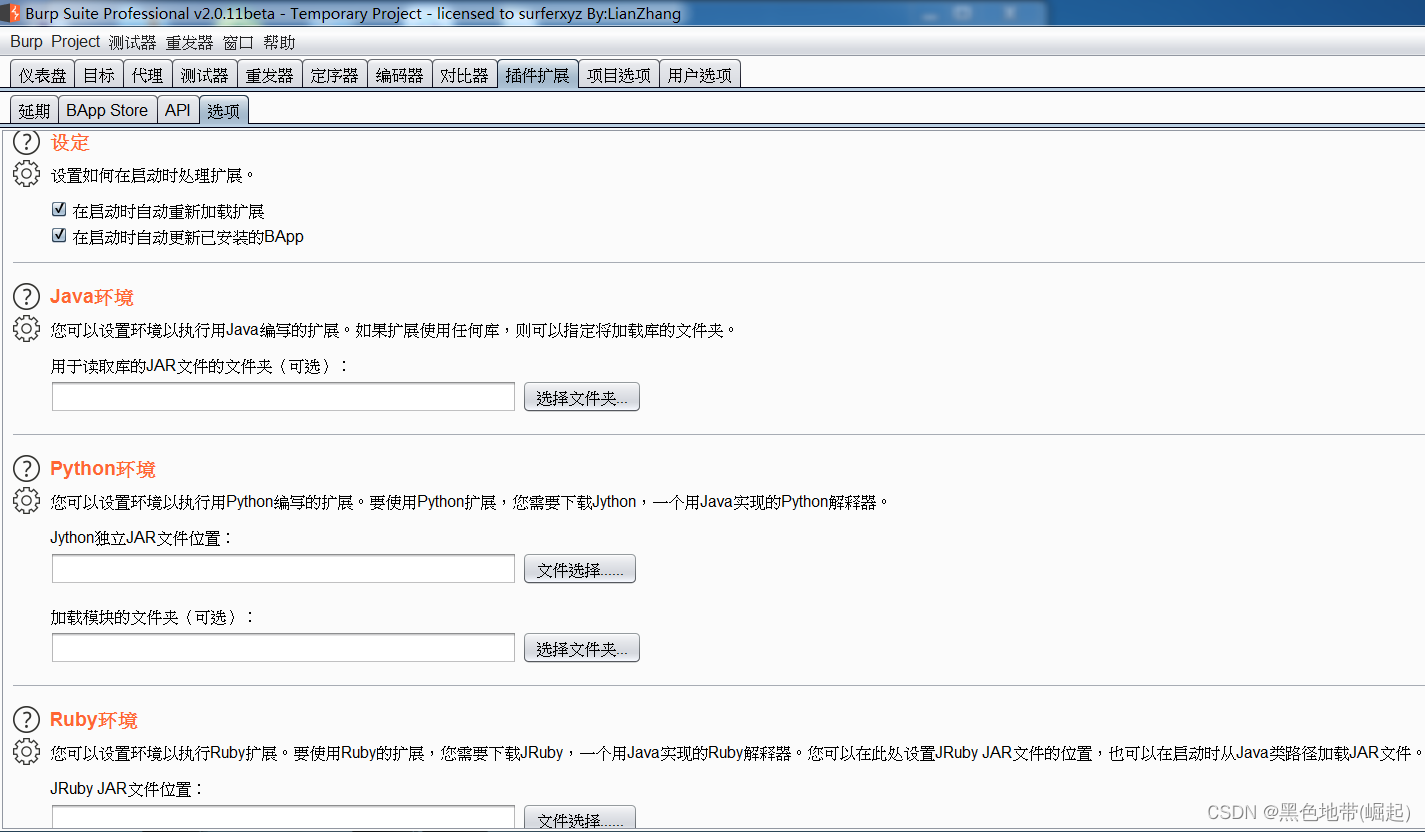Image resolution: width=1425 pixels, height=832 pixels.
Task: Switch to the 用户选项 tab
Action: (699, 75)
